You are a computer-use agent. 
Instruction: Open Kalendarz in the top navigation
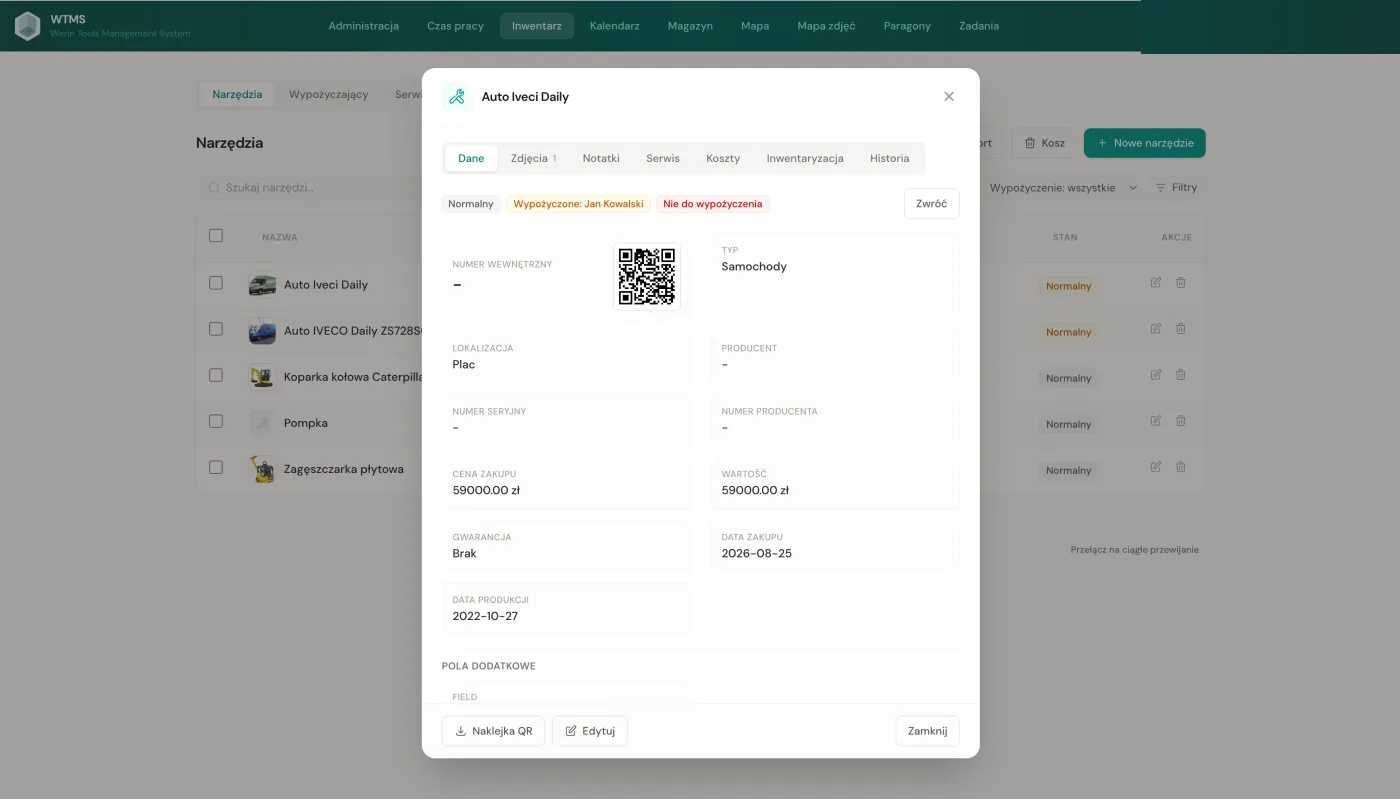coord(615,26)
